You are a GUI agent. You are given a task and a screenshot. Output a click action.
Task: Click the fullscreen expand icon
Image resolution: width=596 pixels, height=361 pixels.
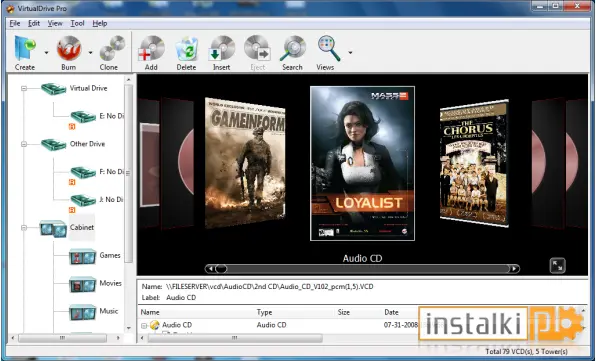click(558, 266)
